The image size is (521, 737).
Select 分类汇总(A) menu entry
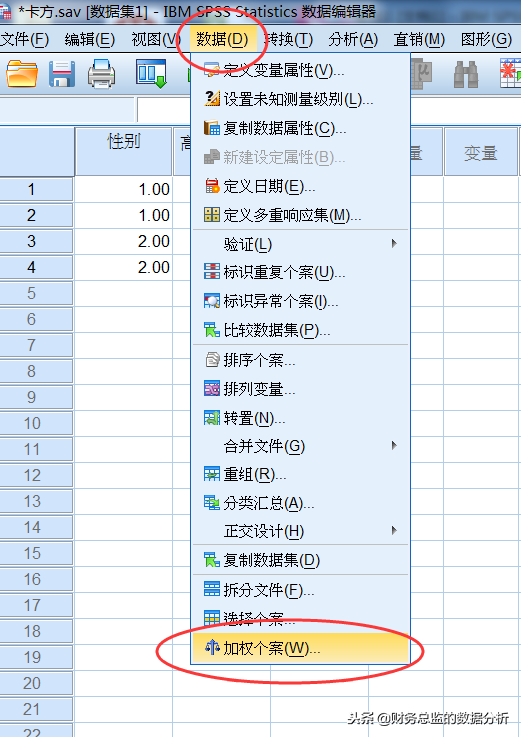[300, 503]
